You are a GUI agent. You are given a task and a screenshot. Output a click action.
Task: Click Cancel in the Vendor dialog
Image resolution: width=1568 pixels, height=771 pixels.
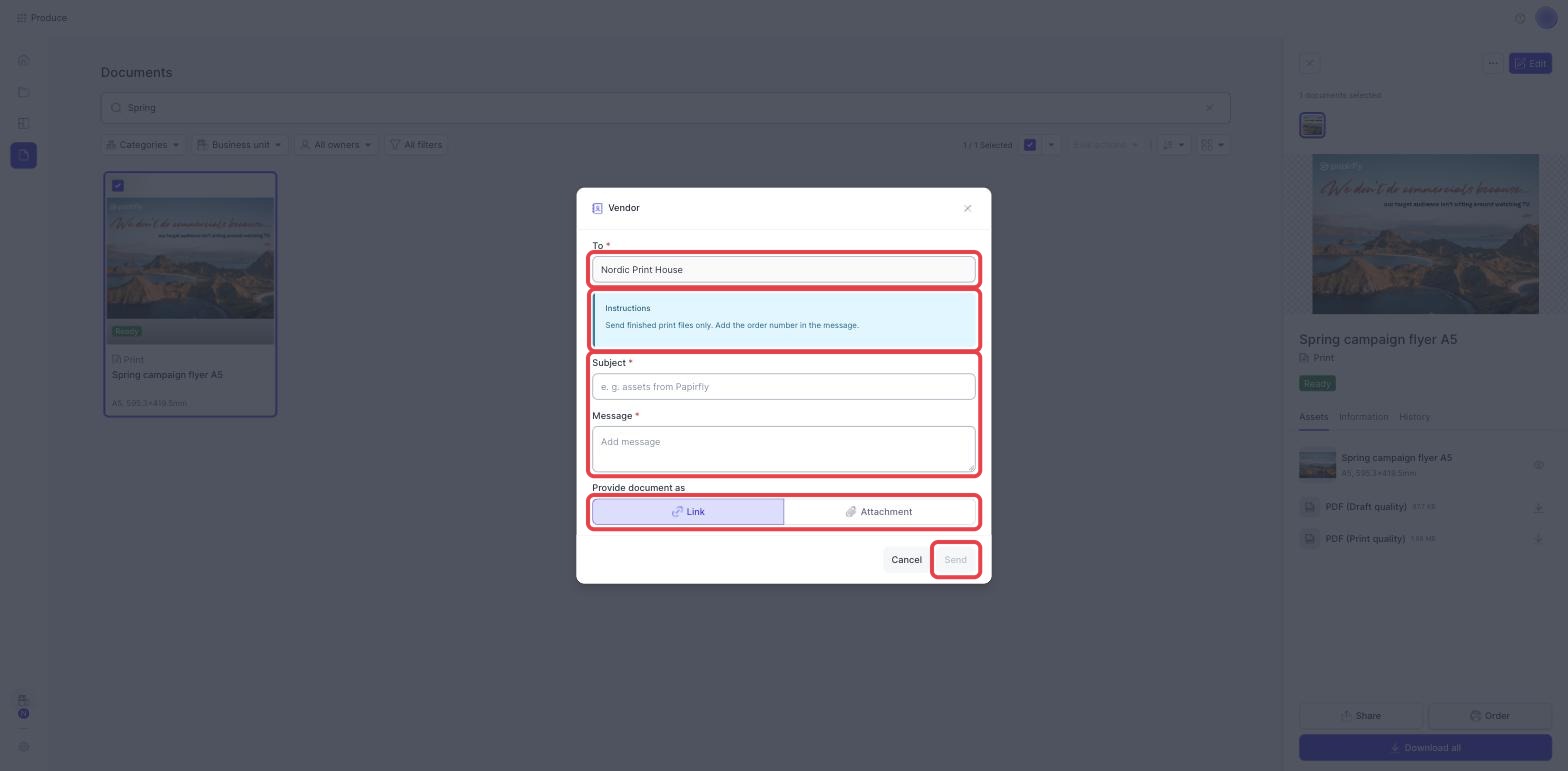(x=906, y=559)
